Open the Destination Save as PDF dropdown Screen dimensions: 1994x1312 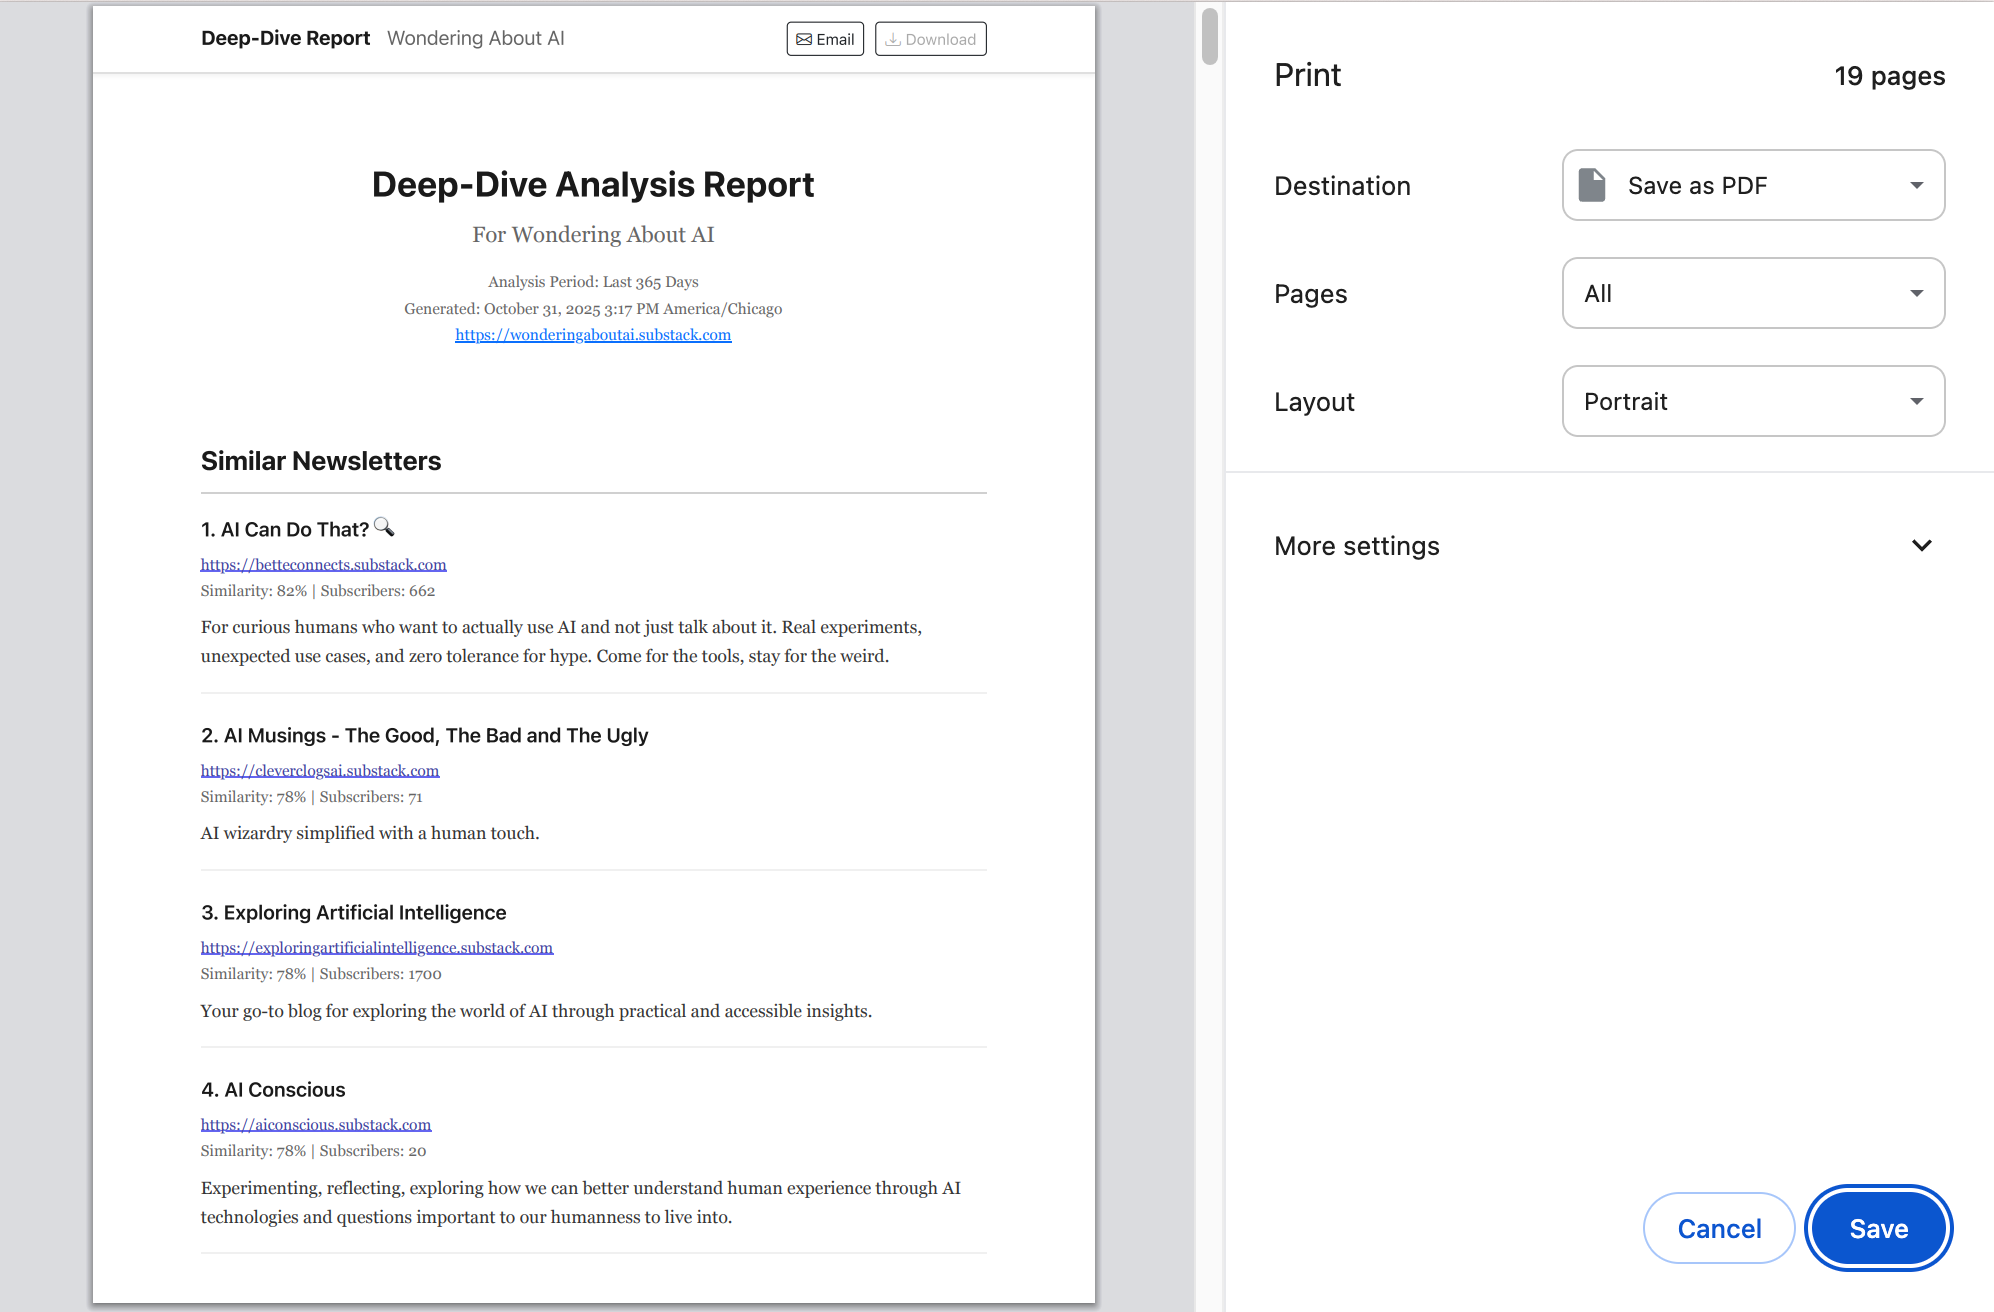[1753, 185]
